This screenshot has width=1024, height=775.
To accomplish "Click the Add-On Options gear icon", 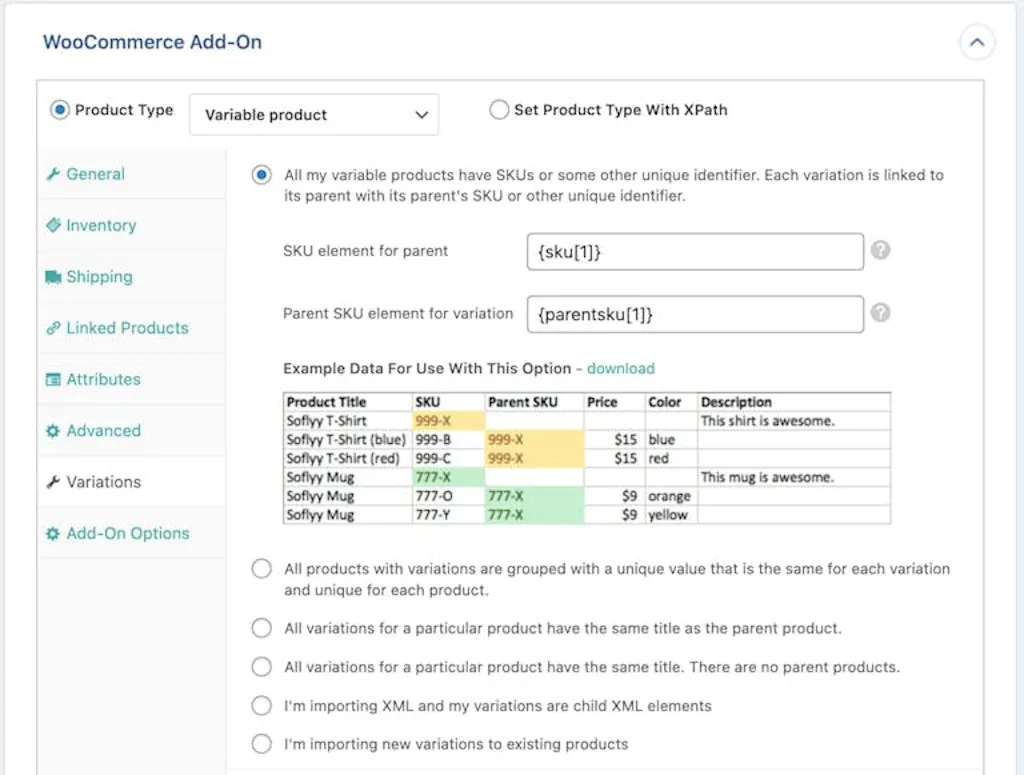I will pyautogui.click(x=54, y=533).
